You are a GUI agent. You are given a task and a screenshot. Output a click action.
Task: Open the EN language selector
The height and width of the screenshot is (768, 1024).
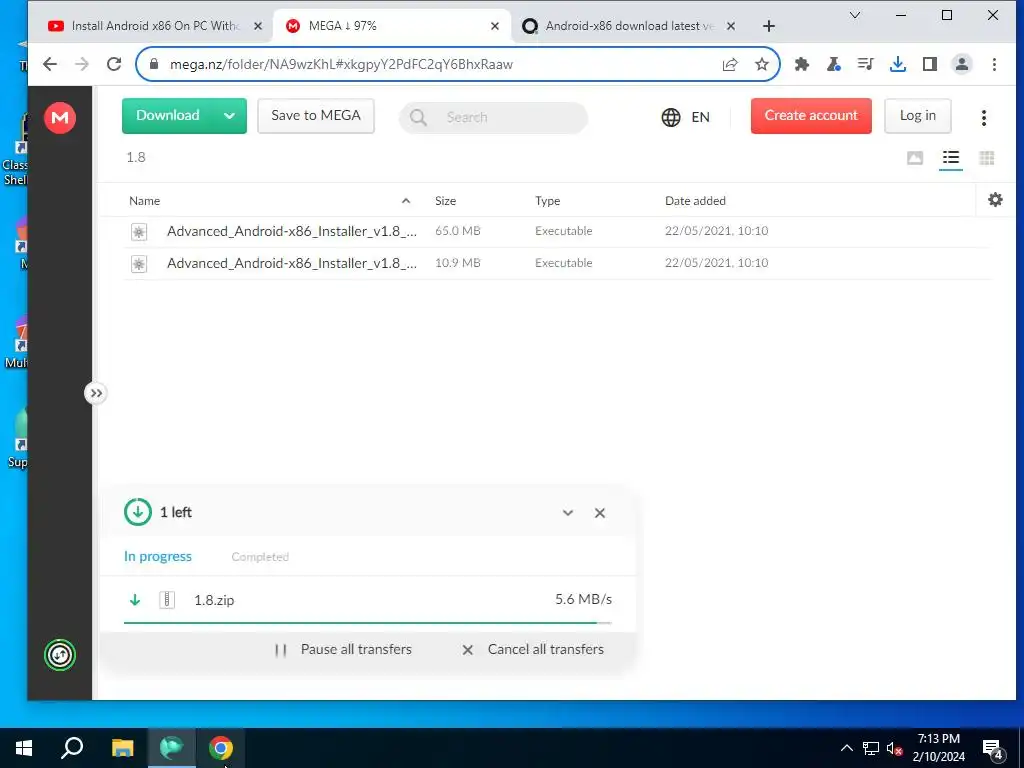[685, 117]
